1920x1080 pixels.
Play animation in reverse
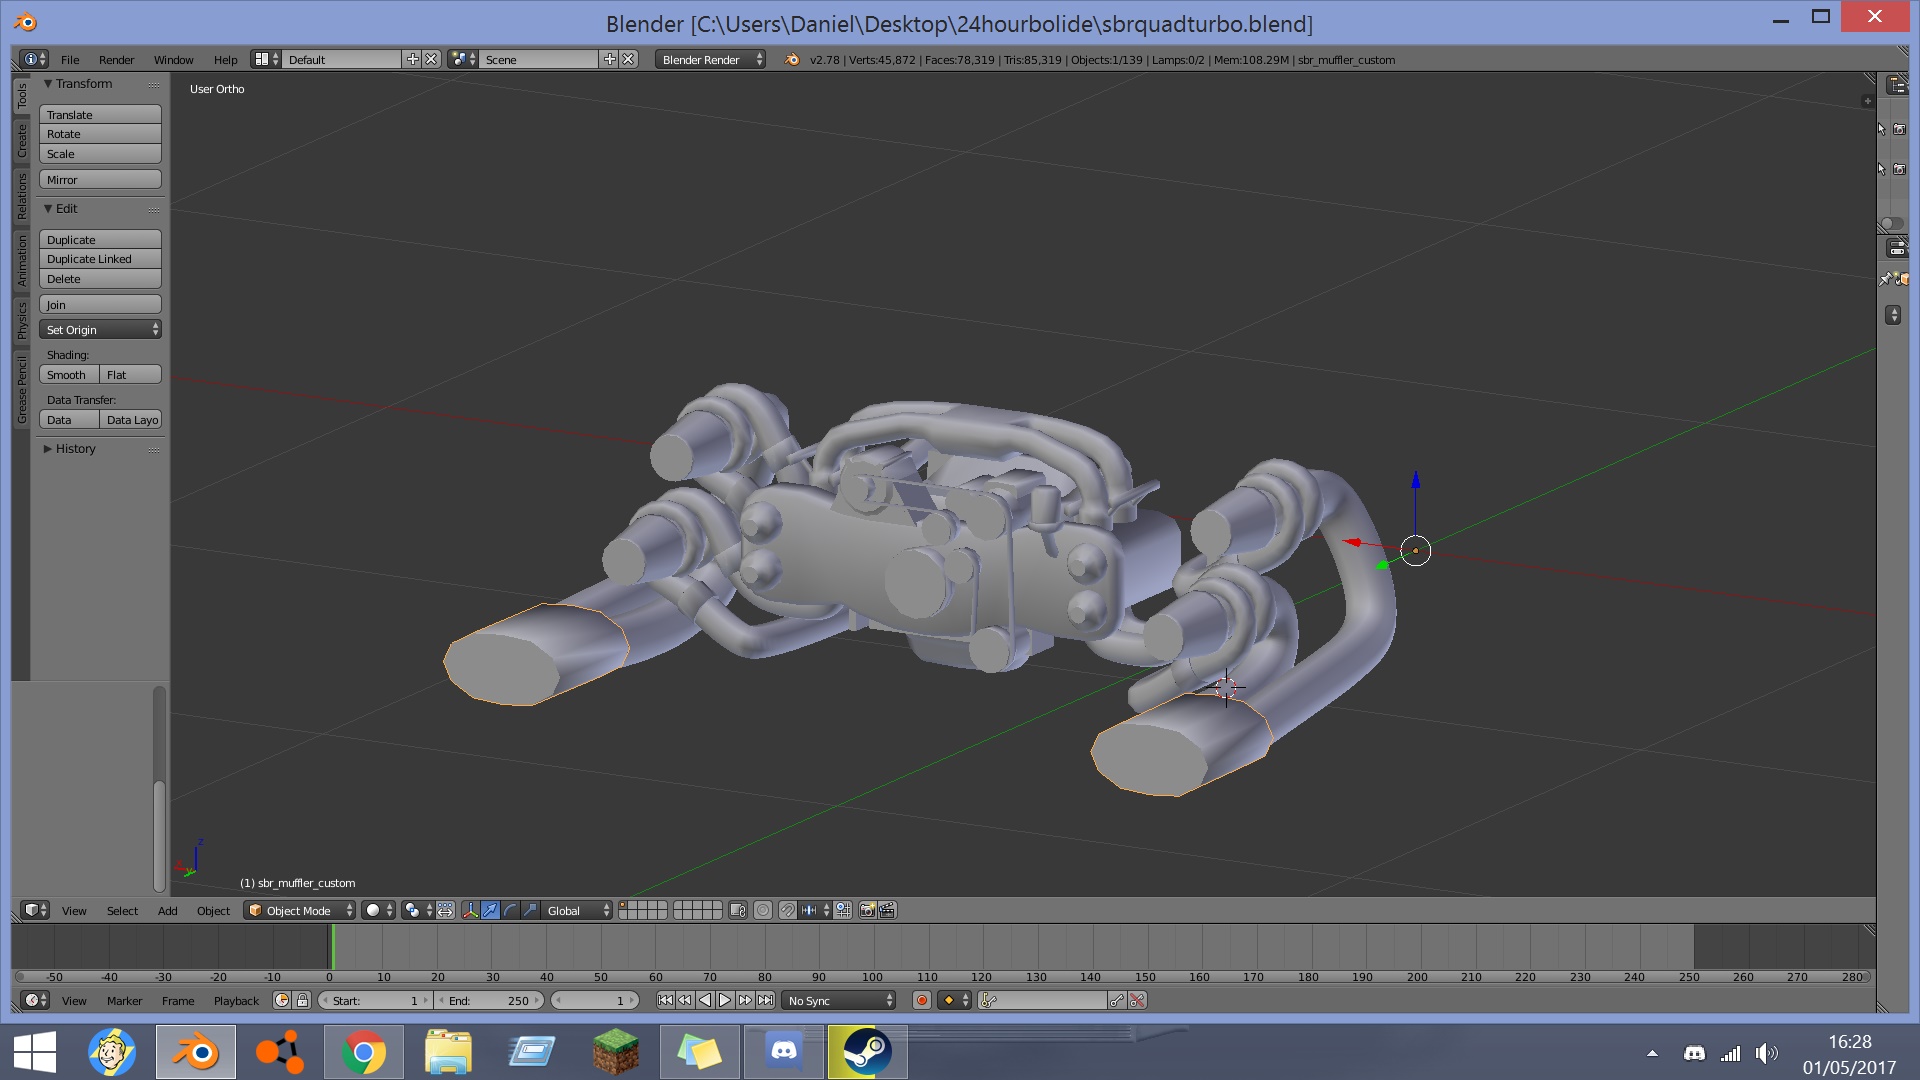[x=705, y=1000]
